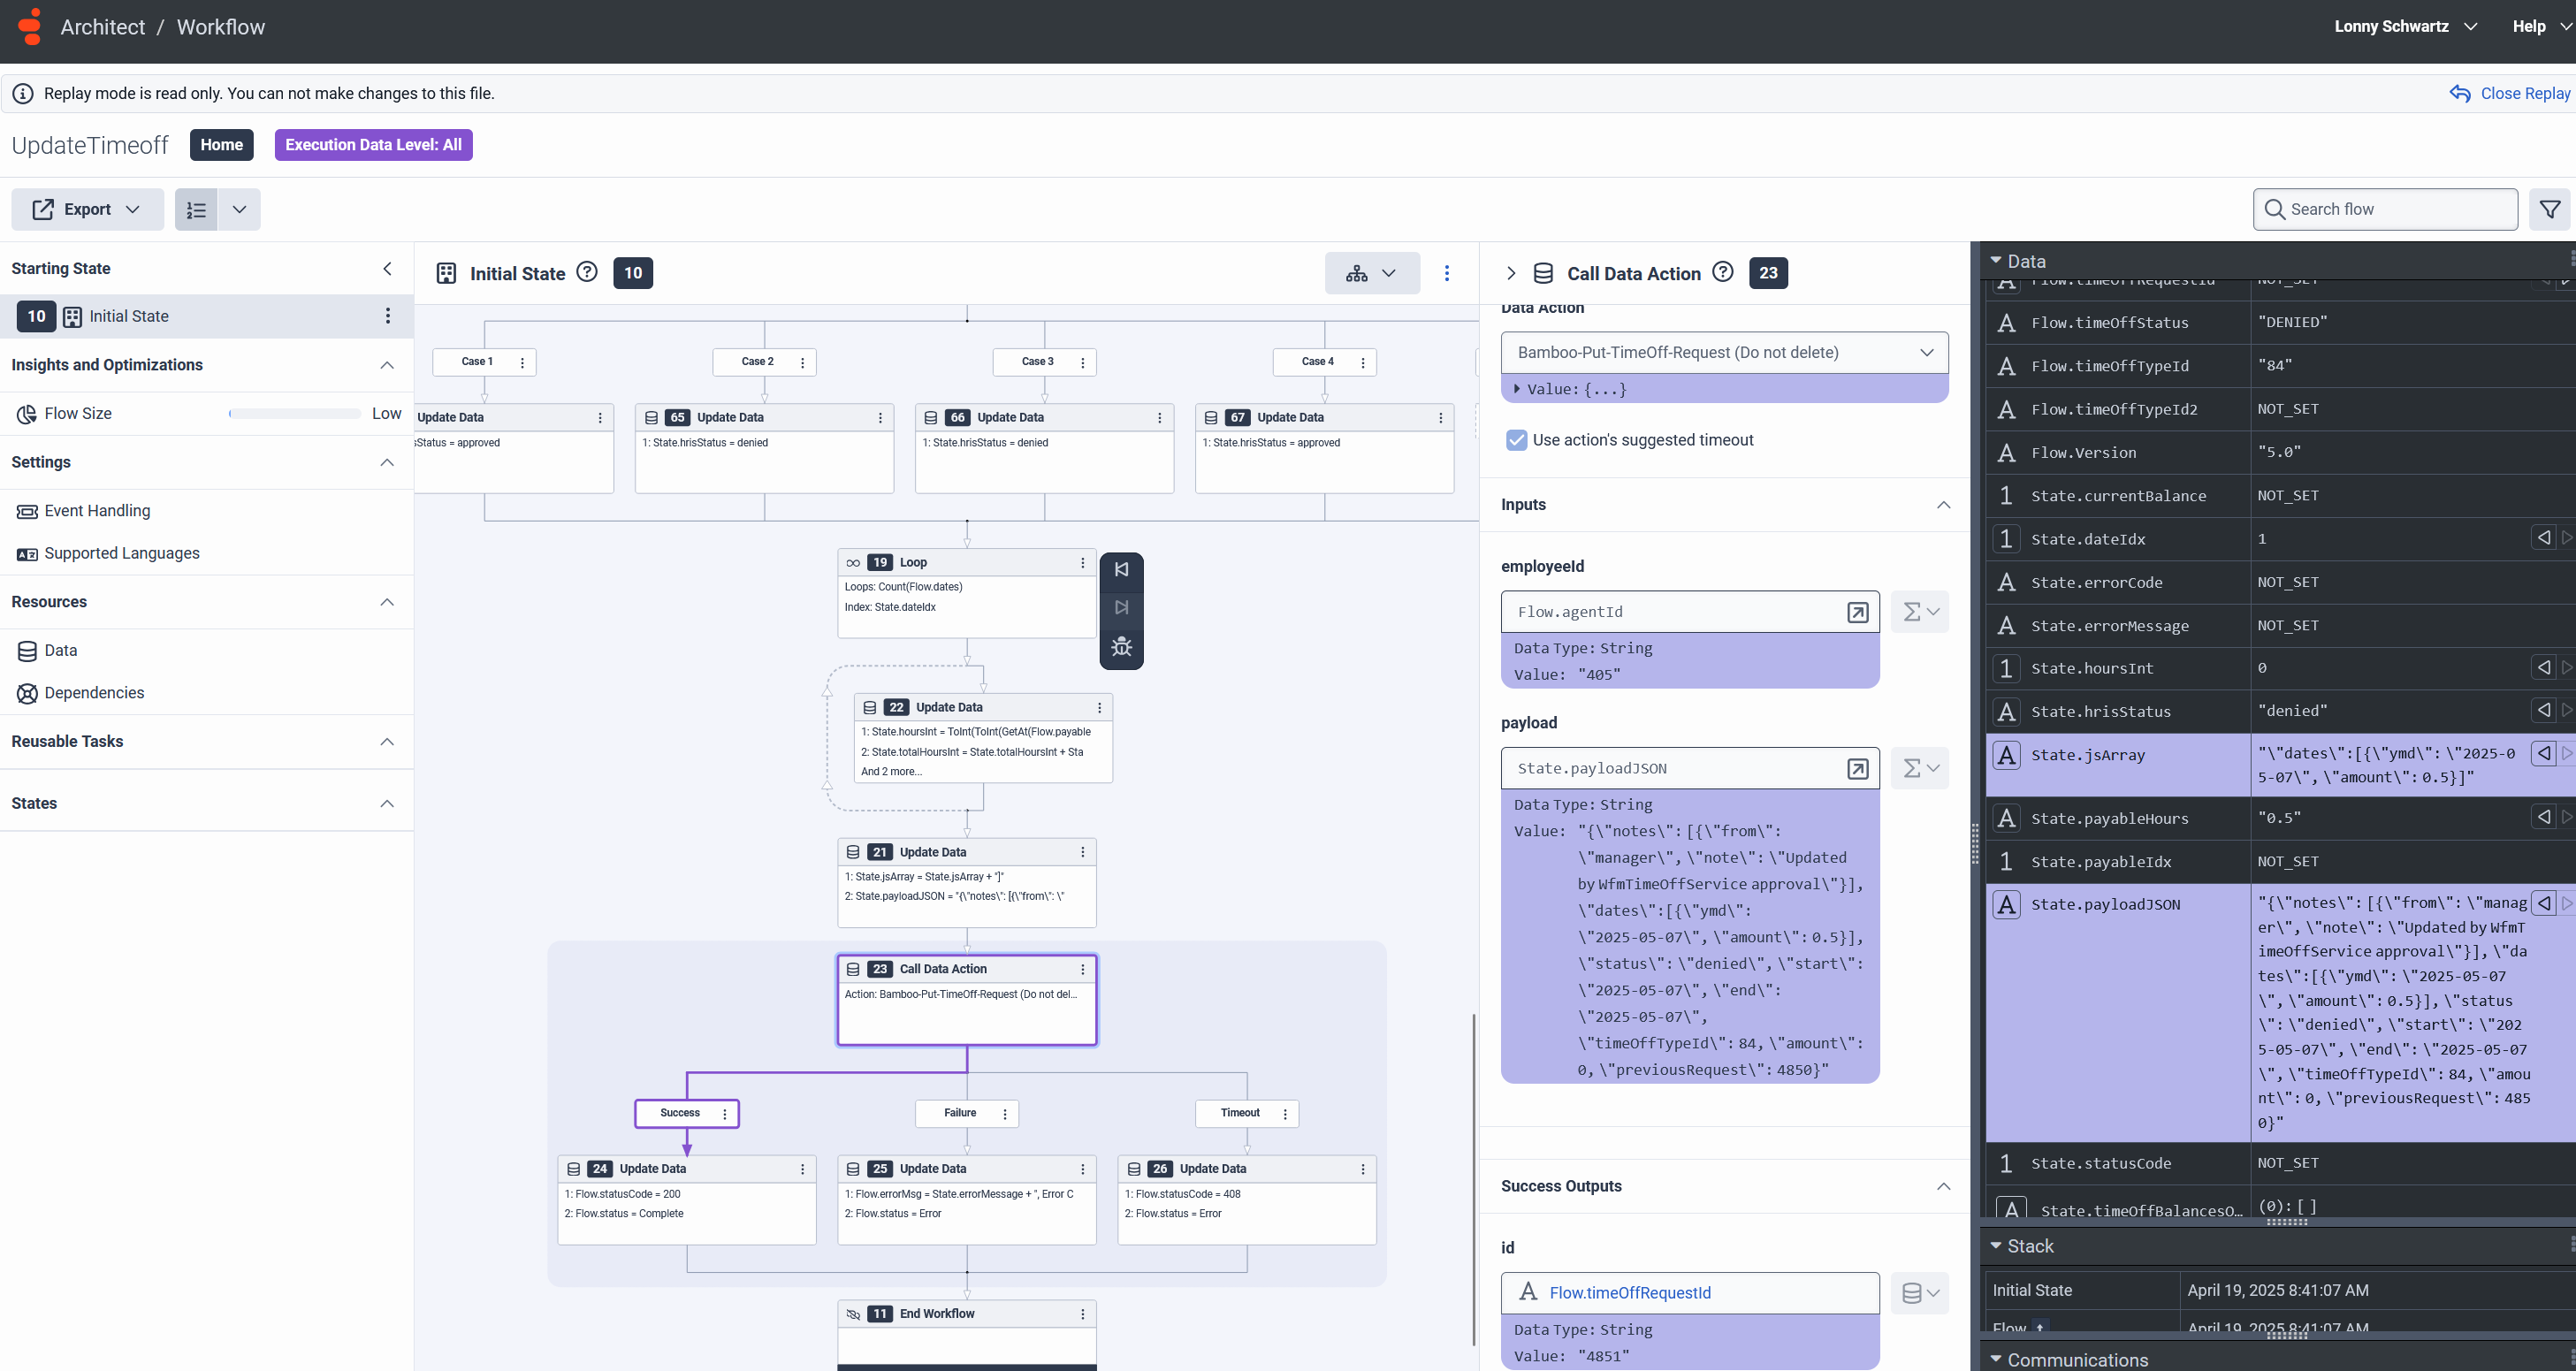Open expression editor for State.payloadJSON field
The width and height of the screenshot is (2576, 1371).
coord(1857,768)
